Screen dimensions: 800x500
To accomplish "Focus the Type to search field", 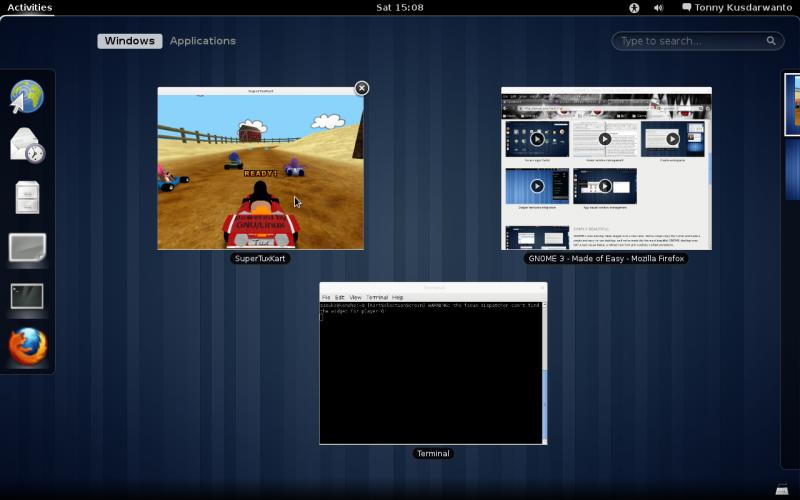I will coord(690,41).
